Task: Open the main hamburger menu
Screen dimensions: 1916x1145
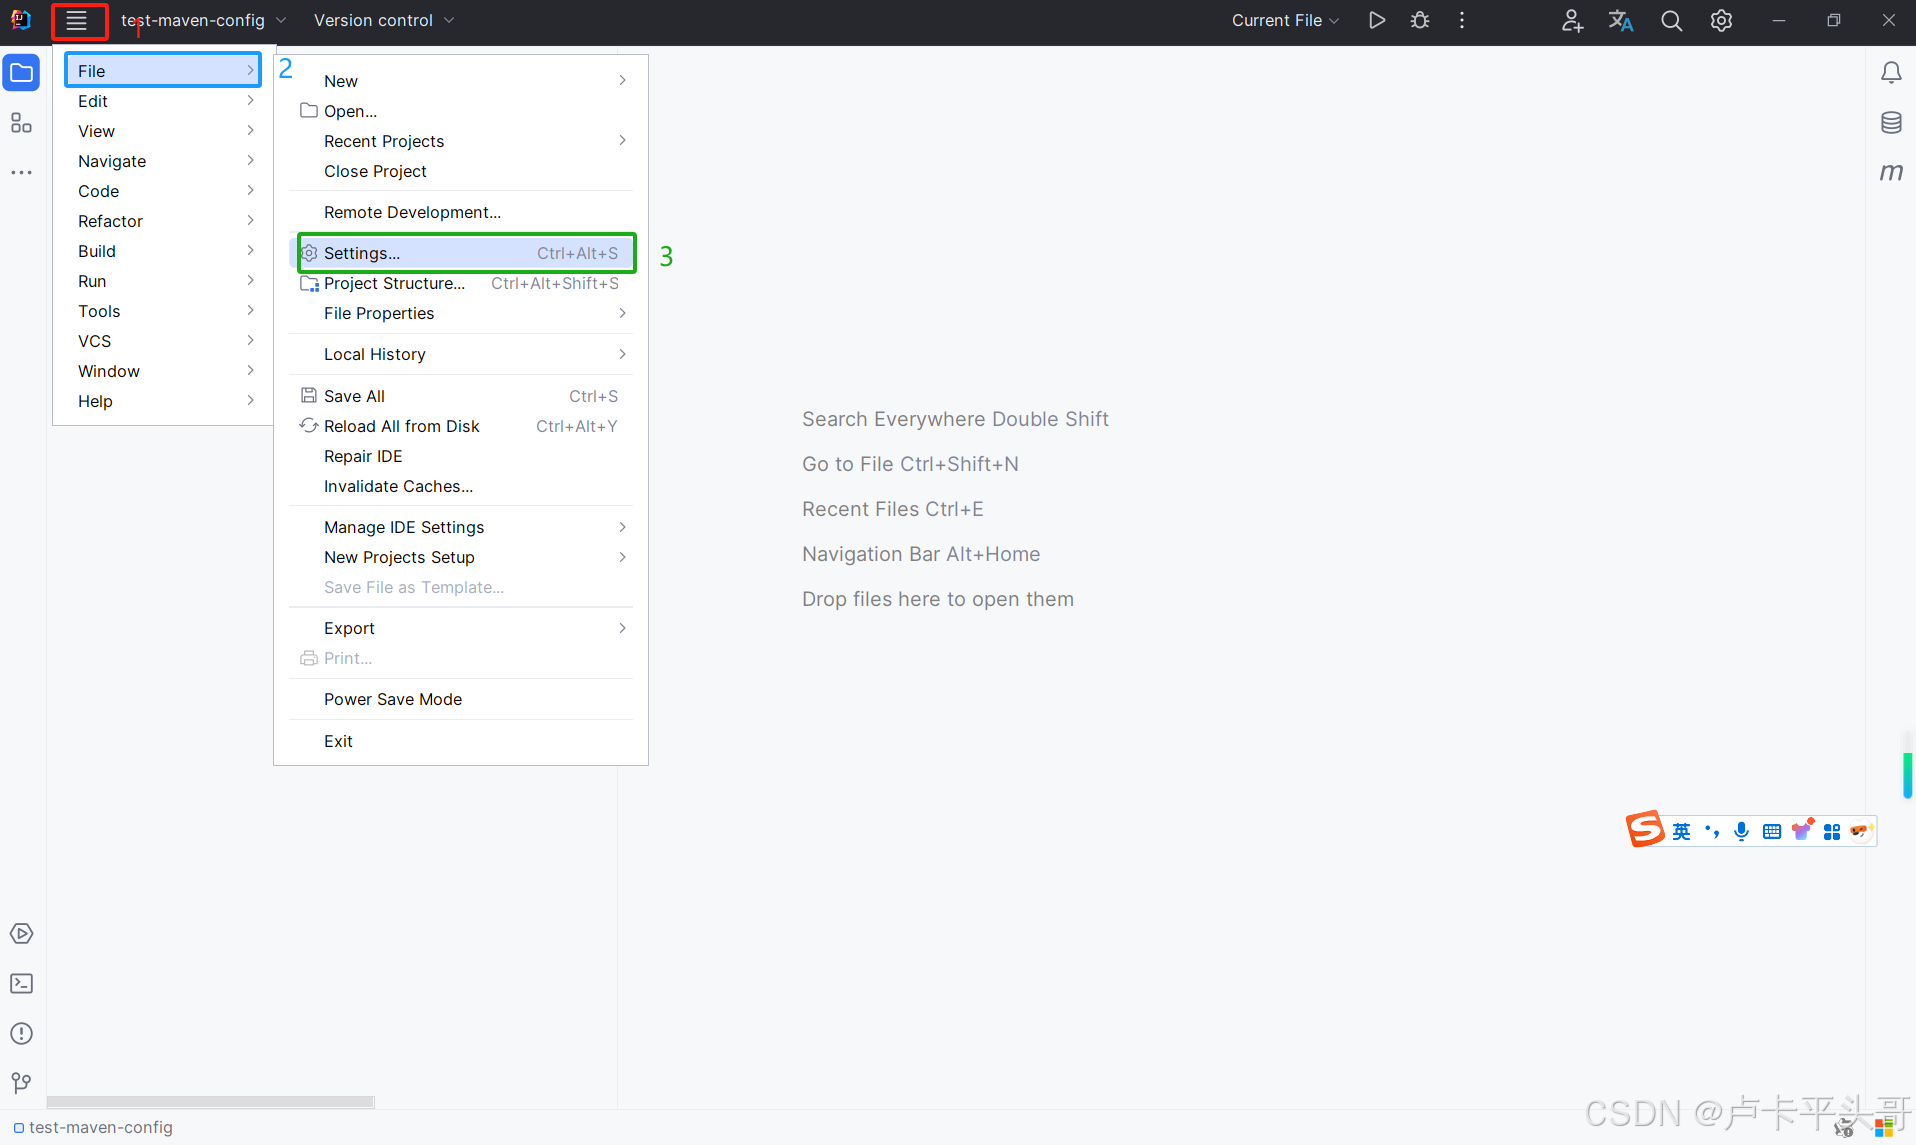Action: pyautogui.click(x=77, y=20)
